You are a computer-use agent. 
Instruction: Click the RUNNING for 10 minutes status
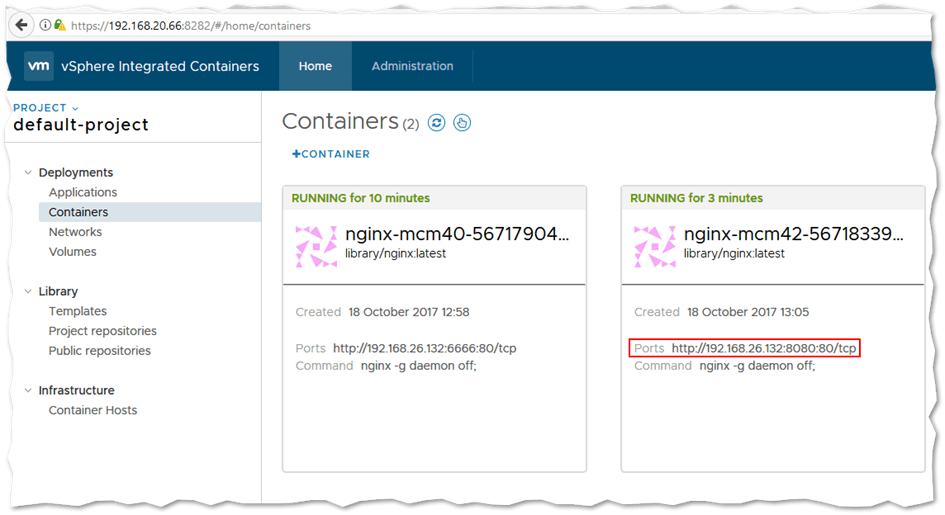(360, 198)
